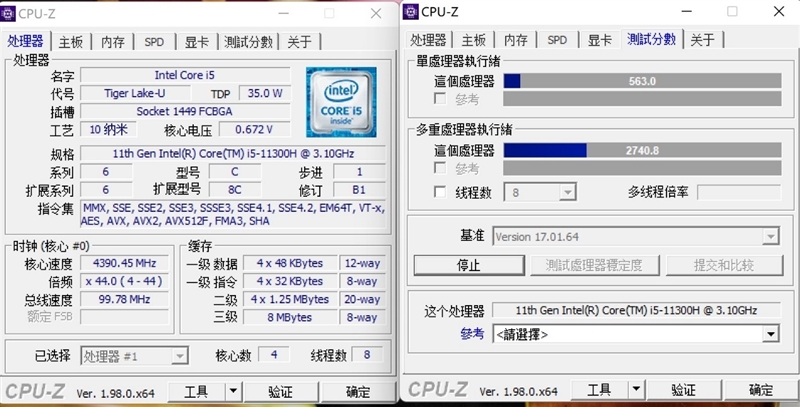Click the 这个处理器 name field
The image size is (800, 407).
click(636, 310)
